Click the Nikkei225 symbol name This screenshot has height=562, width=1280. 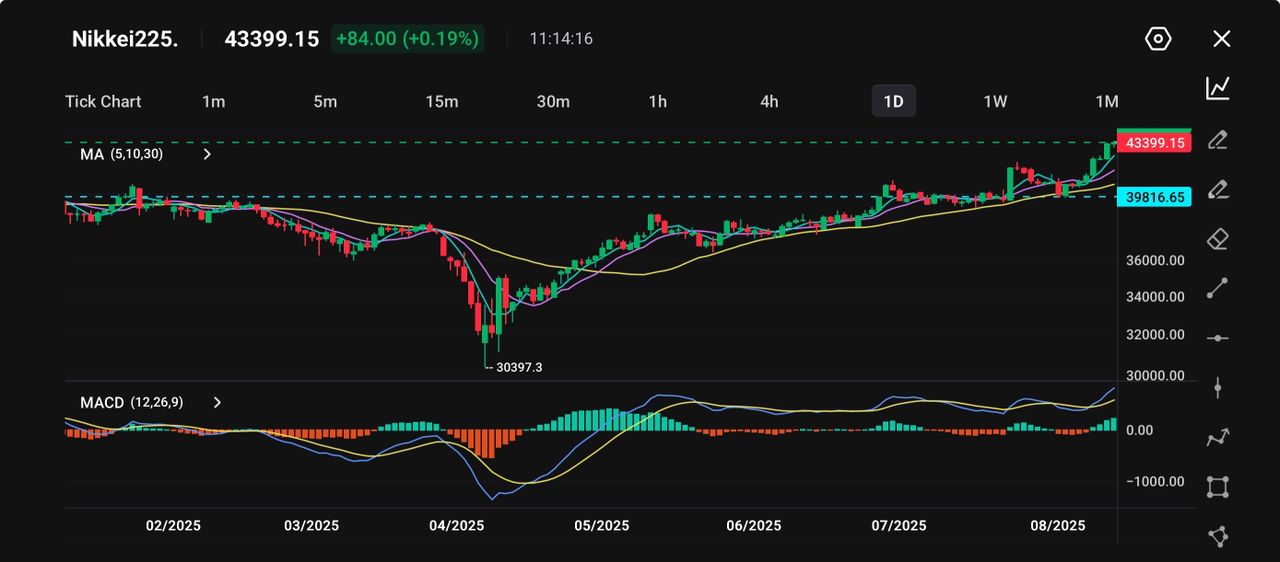tap(125, 39)
